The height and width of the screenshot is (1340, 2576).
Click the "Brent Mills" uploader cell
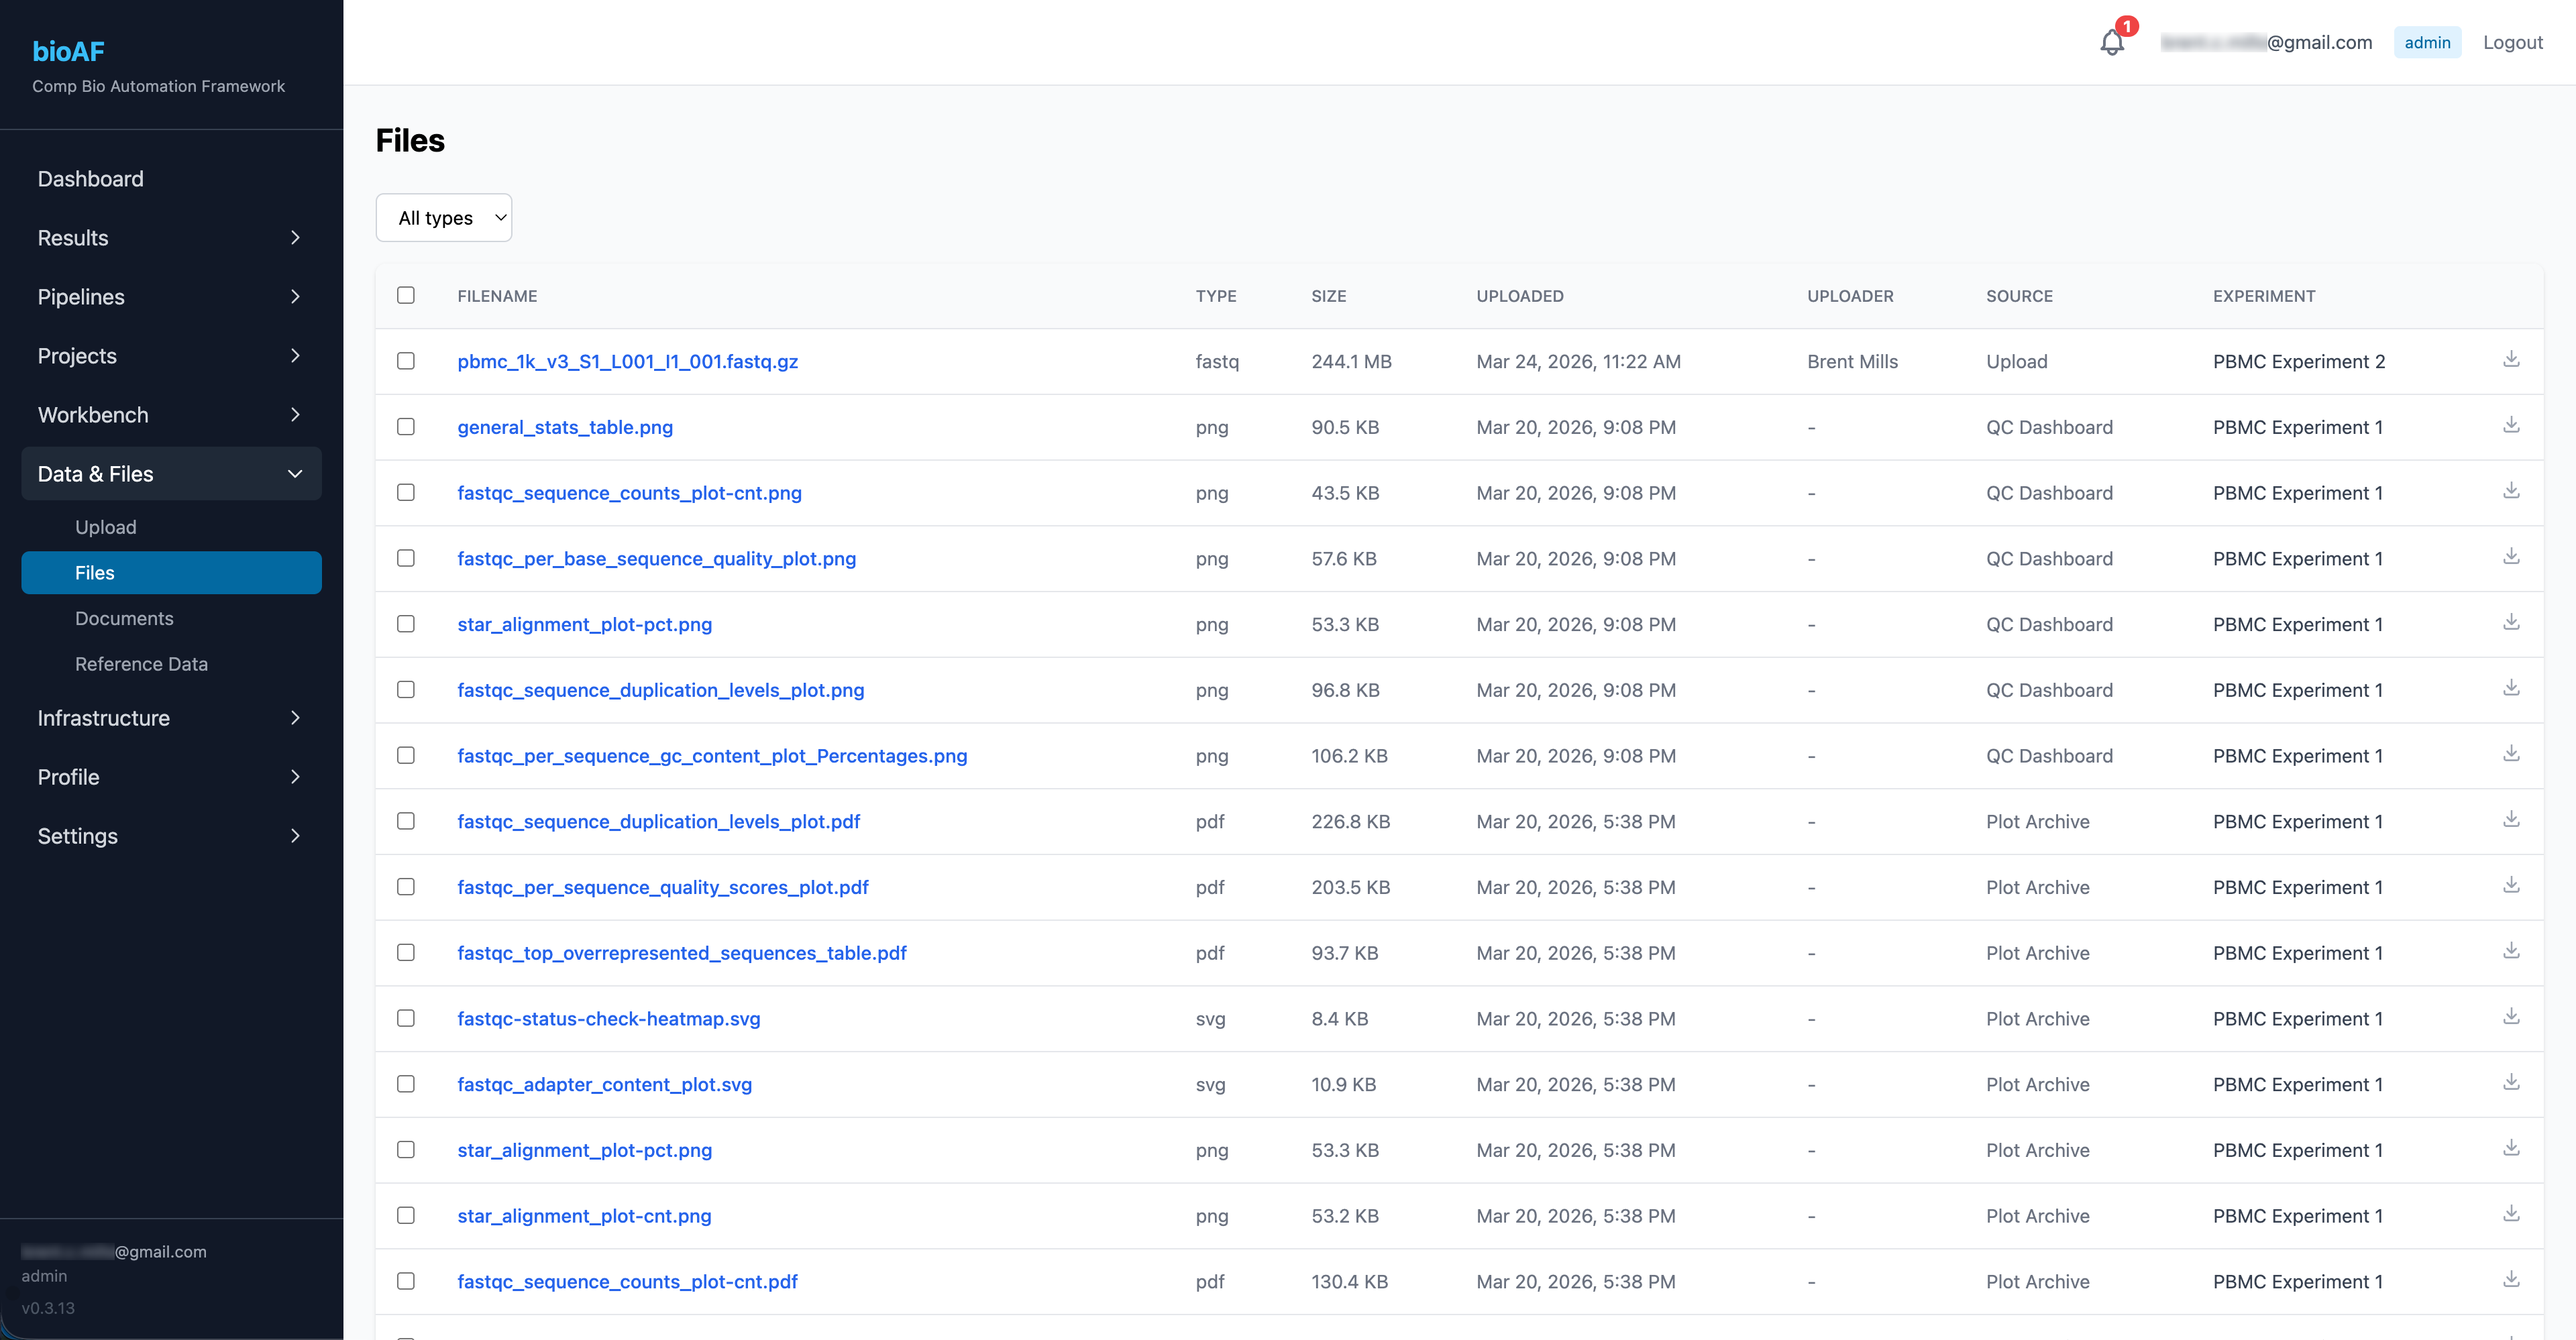click(x=1852, y=362)
